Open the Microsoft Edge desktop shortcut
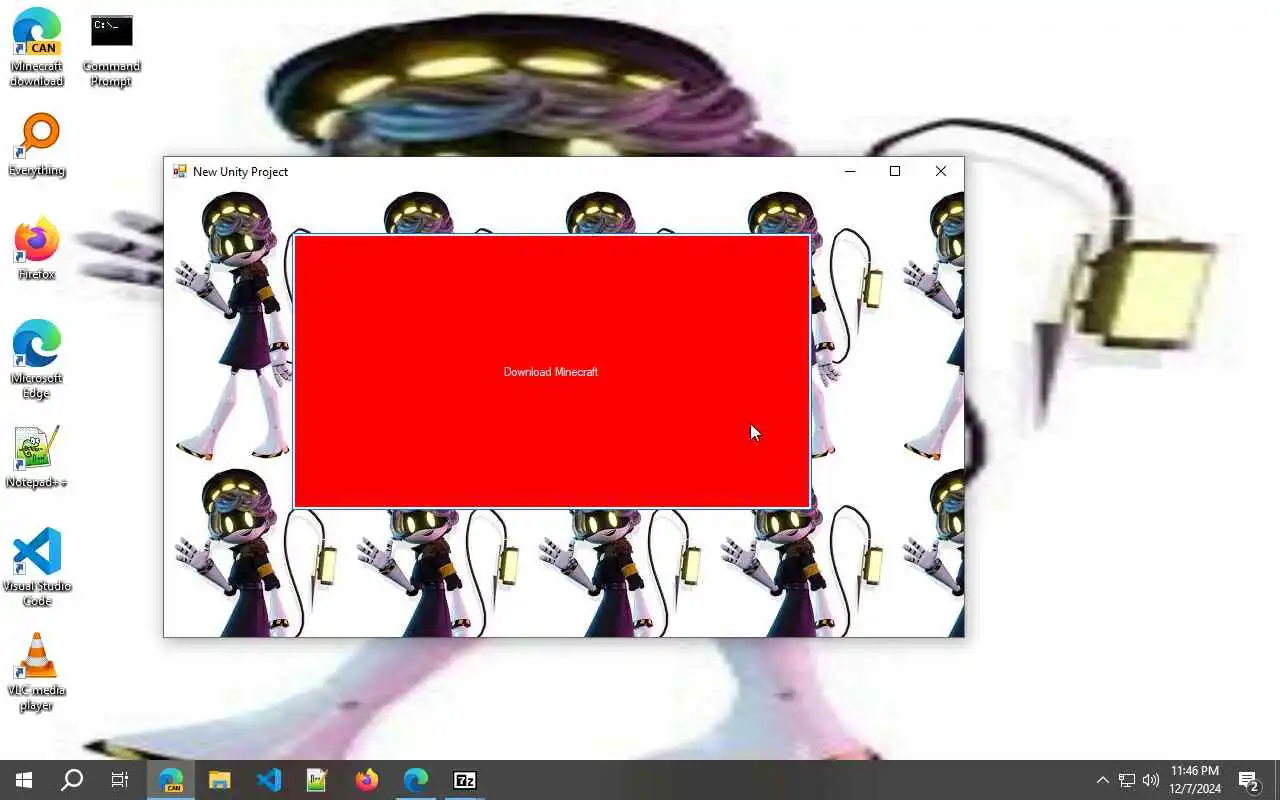The image size is (1280, 800). click(x=37, y=360)
